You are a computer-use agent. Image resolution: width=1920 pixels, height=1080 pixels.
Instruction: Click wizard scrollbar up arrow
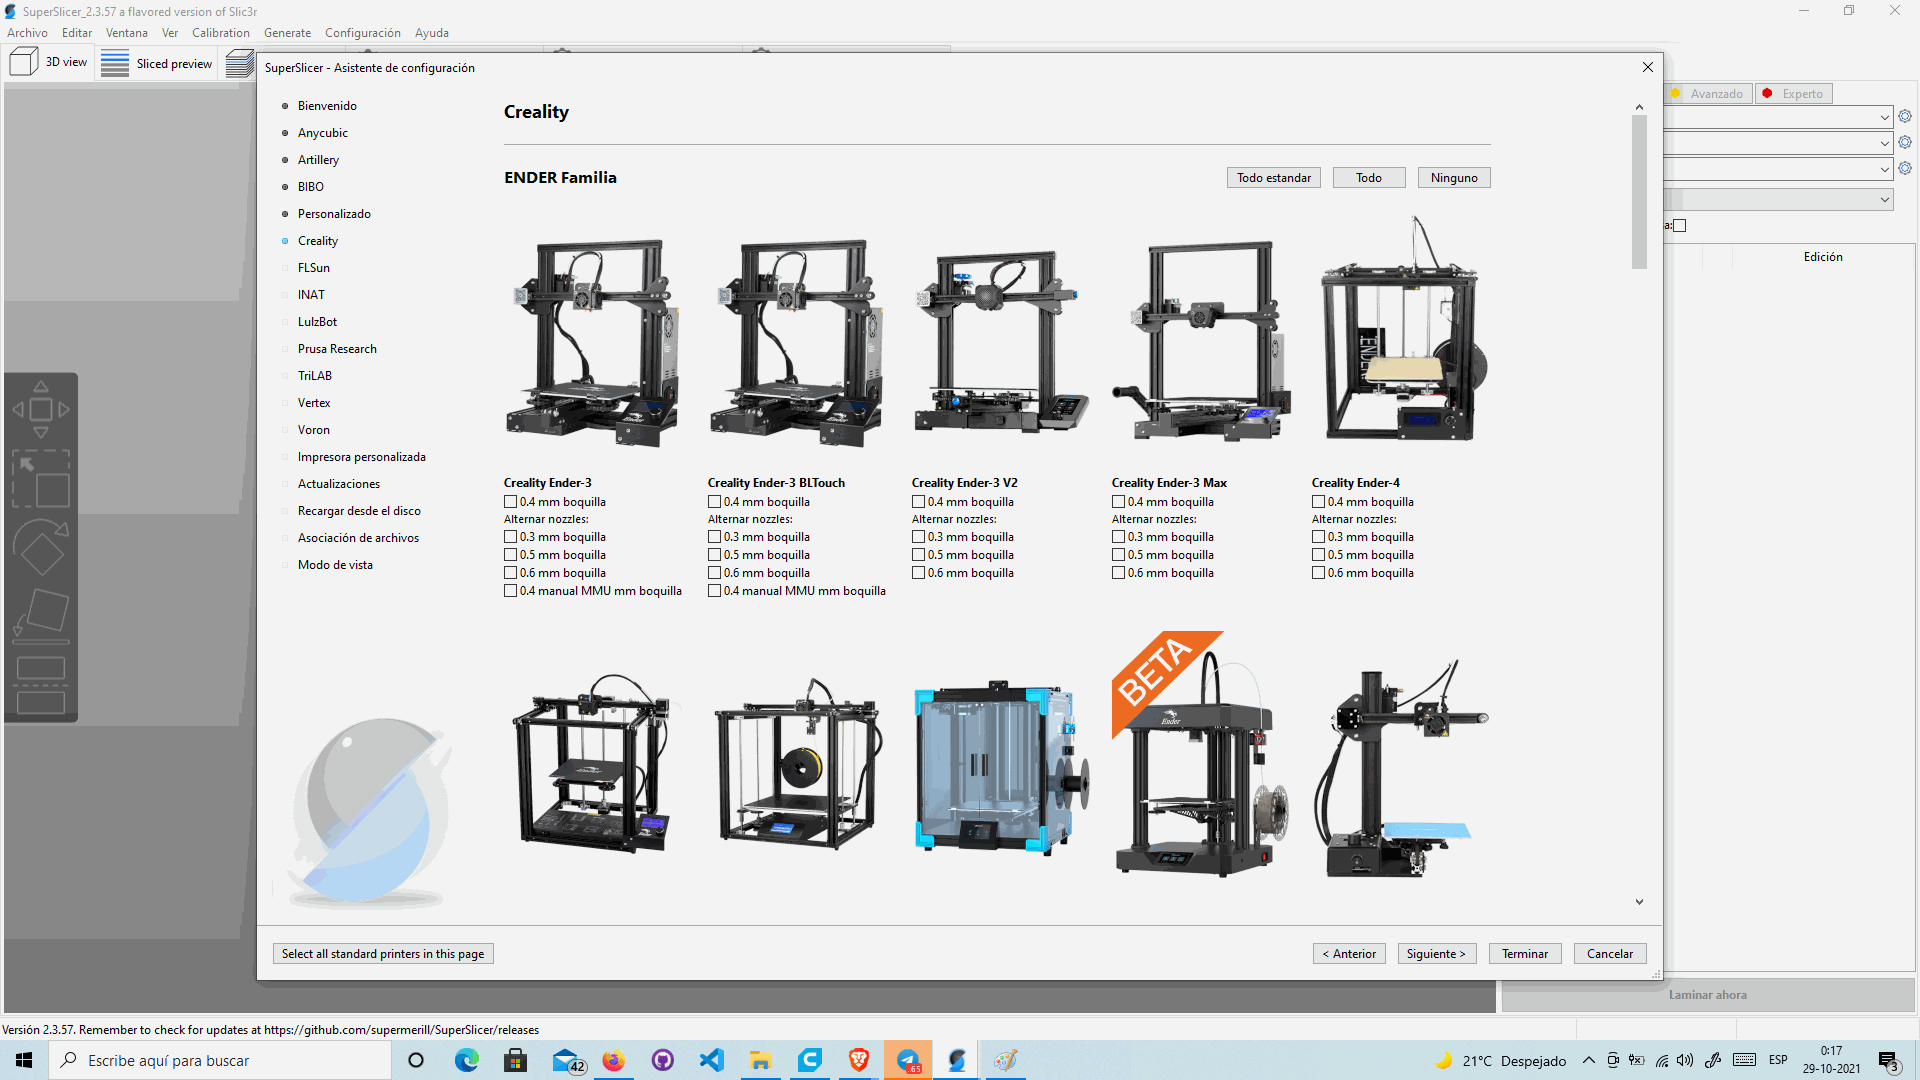click(1639, 107)
